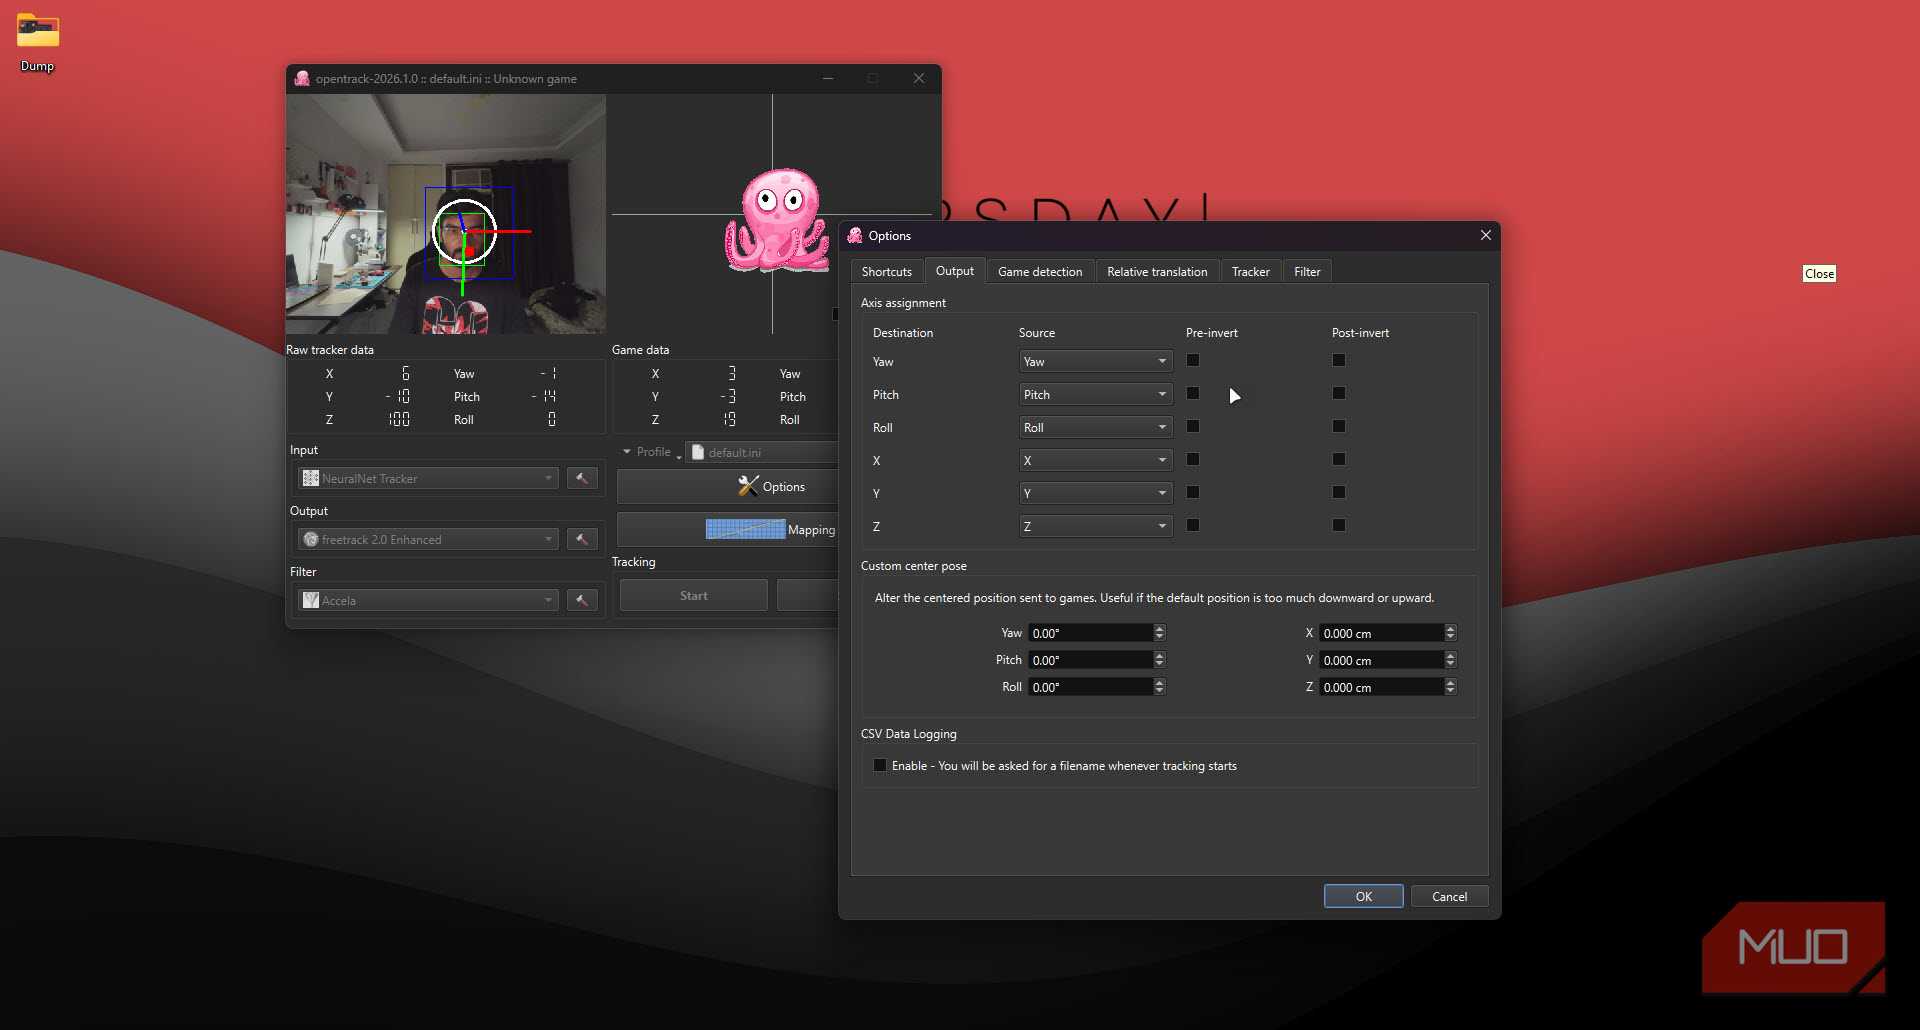Open Filter settings hammer icon
1920x1030 pixels.
[582, 600]
